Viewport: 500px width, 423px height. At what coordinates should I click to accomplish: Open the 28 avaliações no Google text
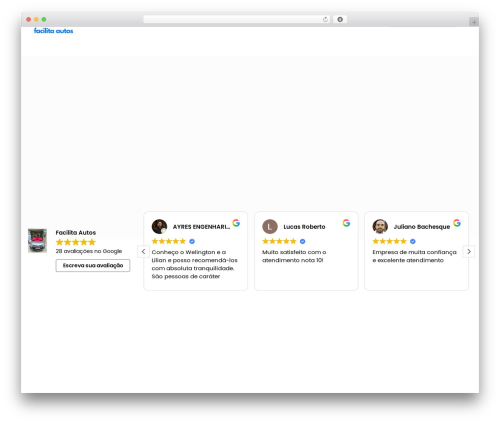click(89, 251)
